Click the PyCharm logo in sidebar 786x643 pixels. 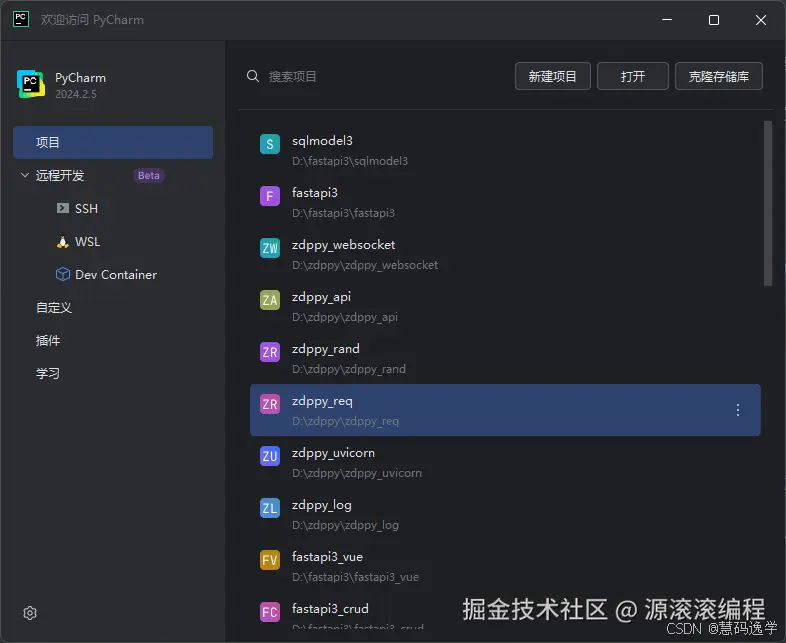pos(31,84)
